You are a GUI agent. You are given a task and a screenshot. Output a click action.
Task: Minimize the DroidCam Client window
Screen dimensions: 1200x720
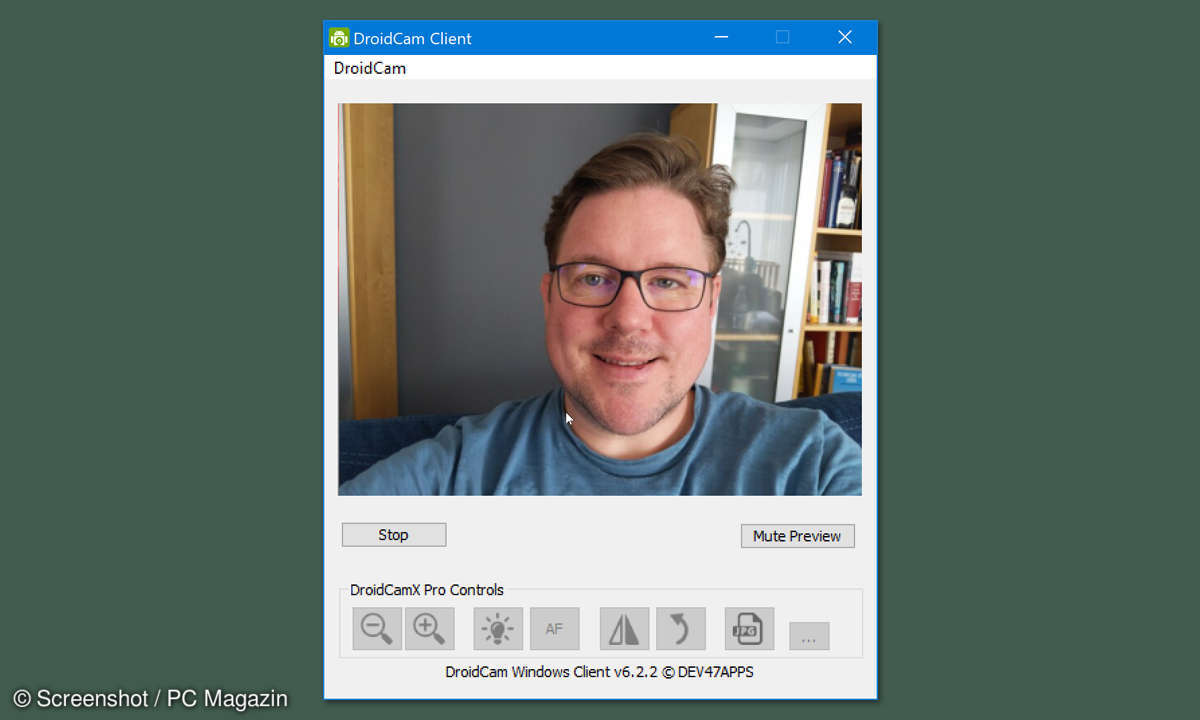tap(721, 37)
